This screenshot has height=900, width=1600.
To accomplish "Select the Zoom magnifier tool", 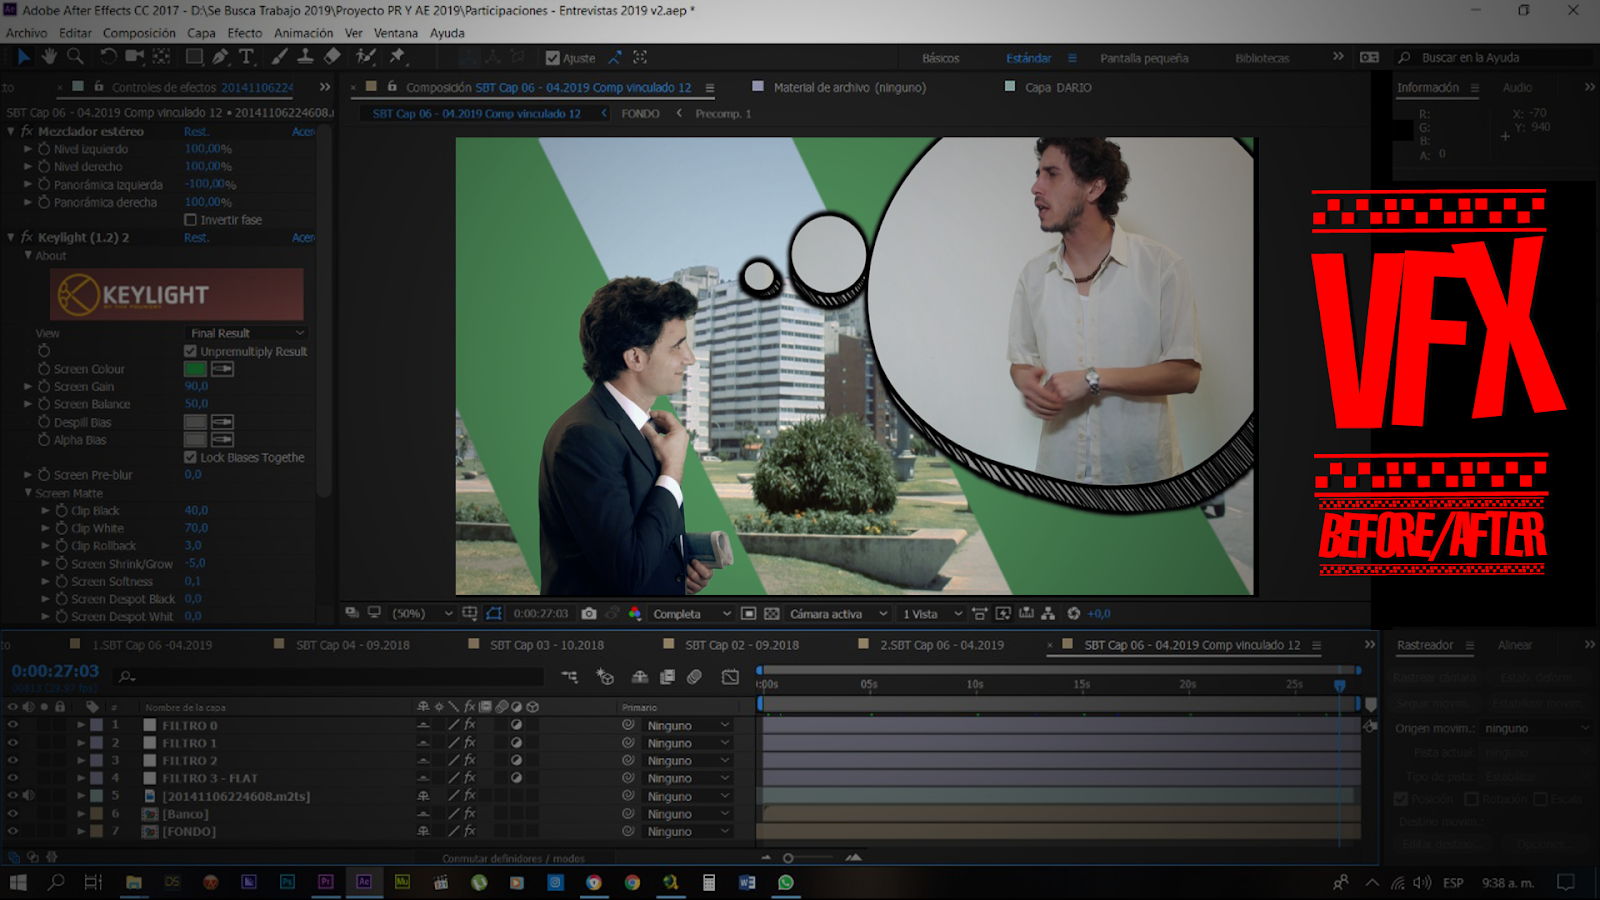I will tap(74, 57).
